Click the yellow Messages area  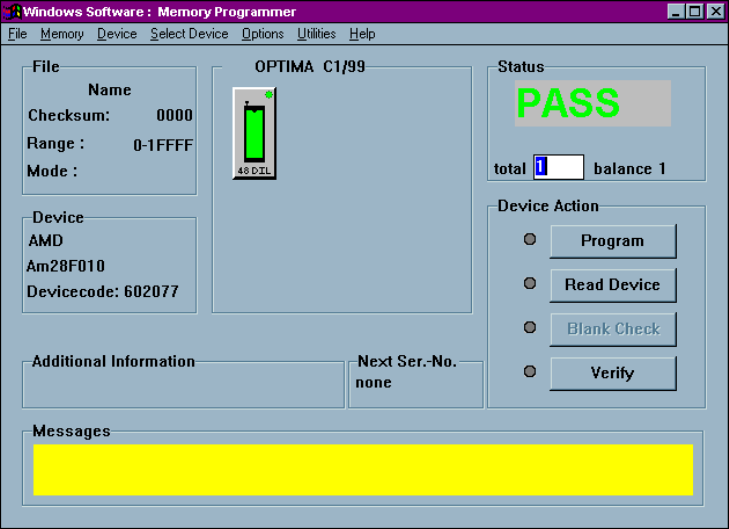pyautogui.click(x=363, y=470)
